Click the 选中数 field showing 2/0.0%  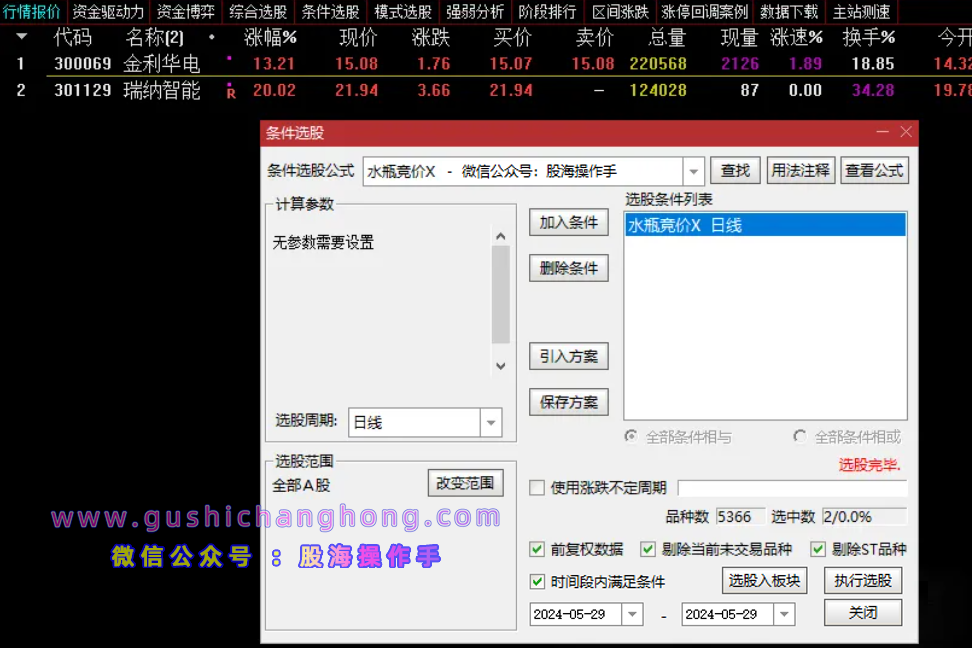click(864, 517)
